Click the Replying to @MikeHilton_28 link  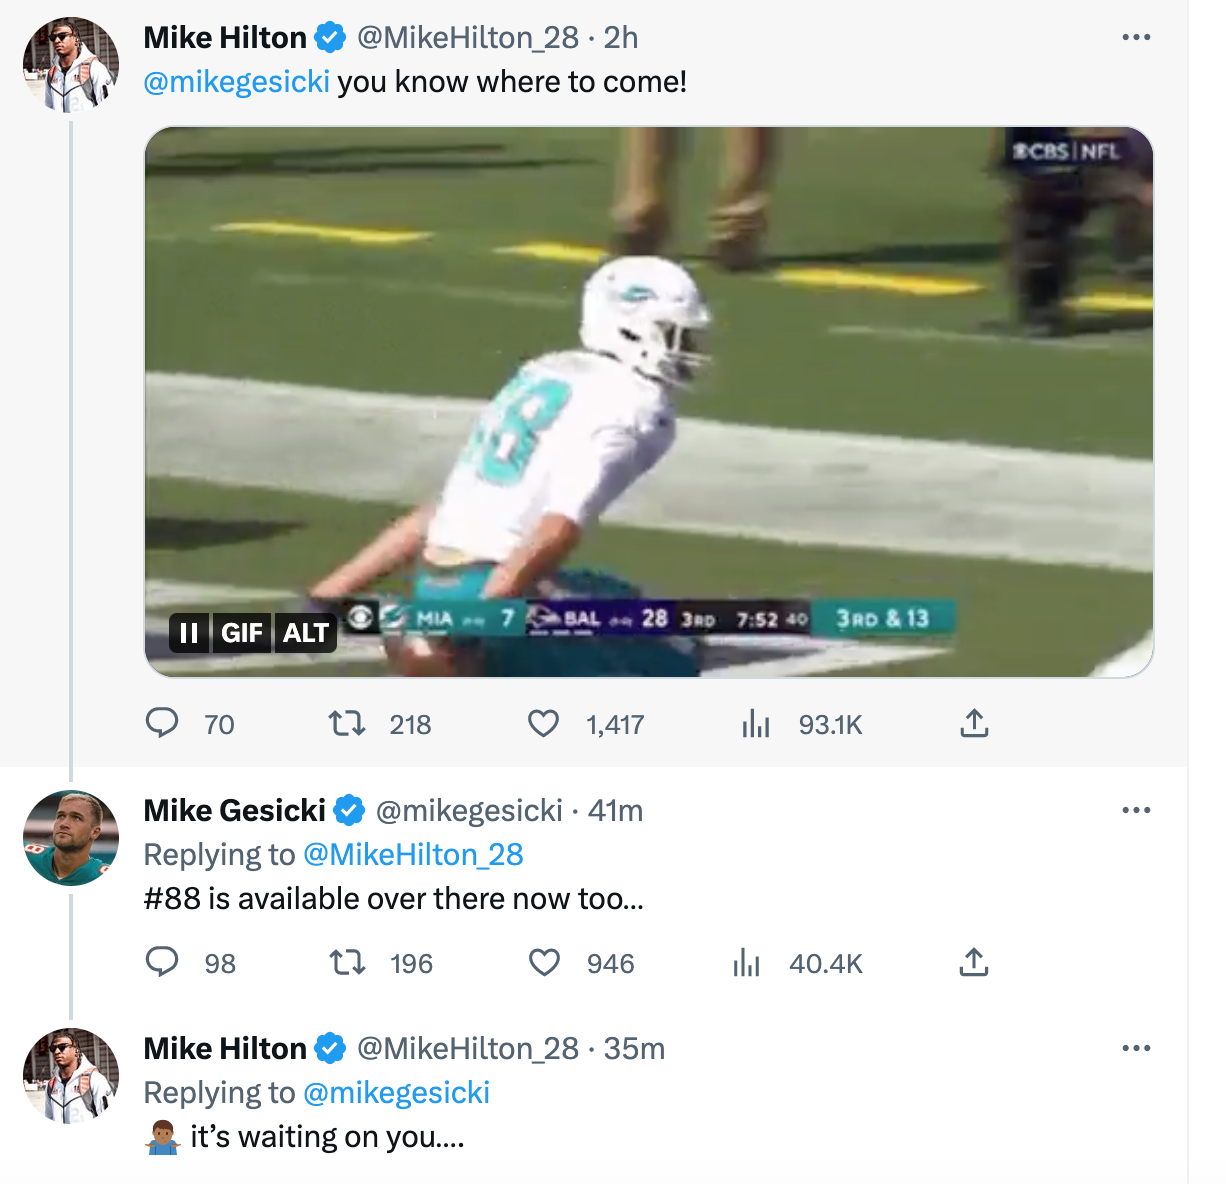click(413, 854)
